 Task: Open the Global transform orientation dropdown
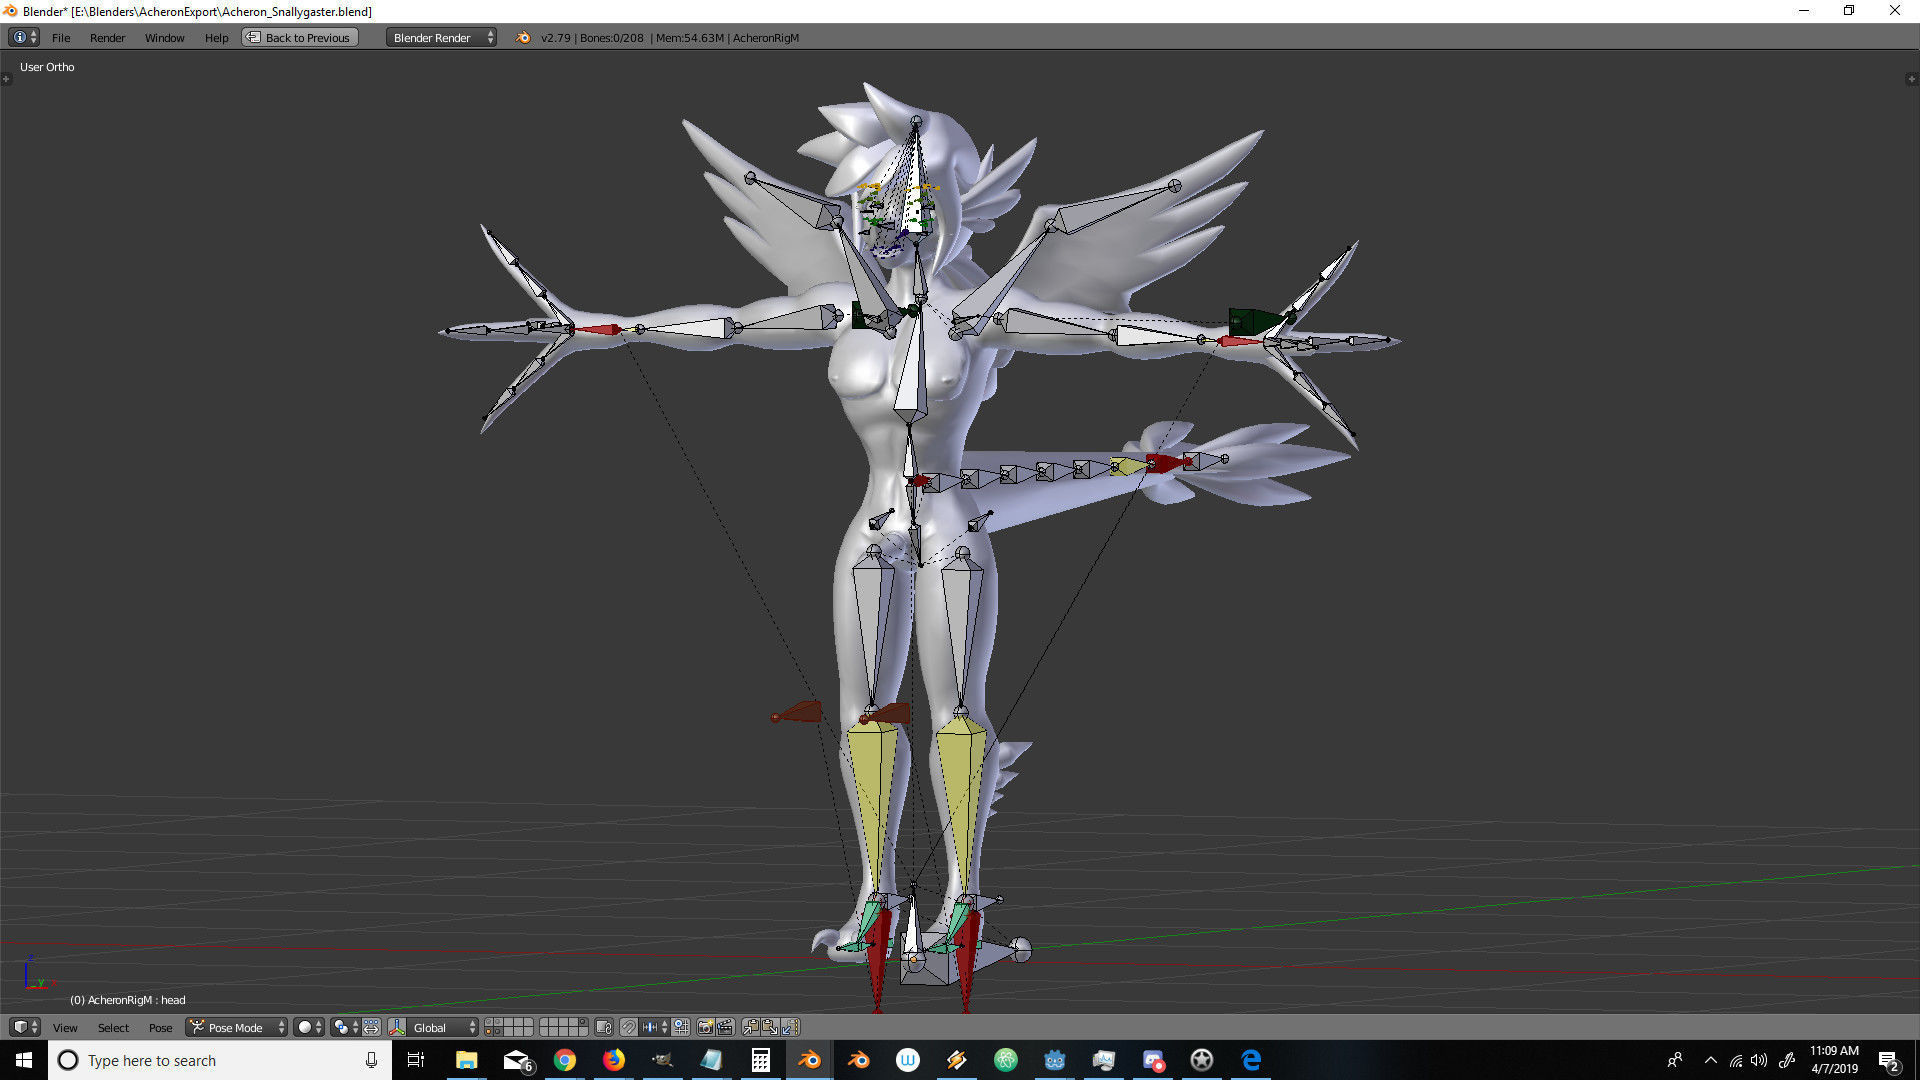point(443,1027)
